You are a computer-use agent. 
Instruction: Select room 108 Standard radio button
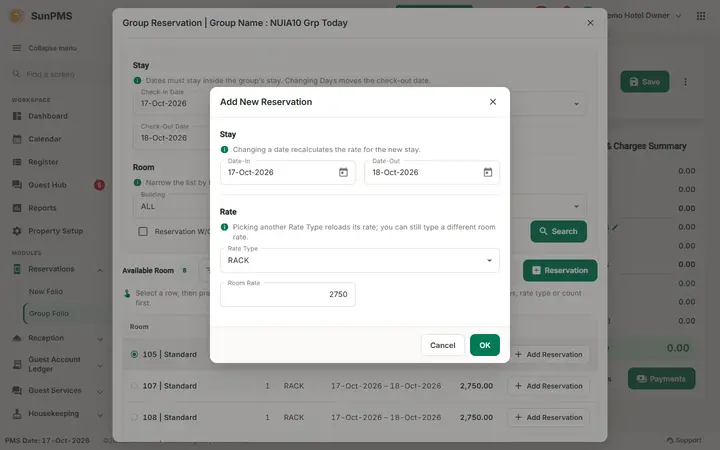(x=134, y=417)
